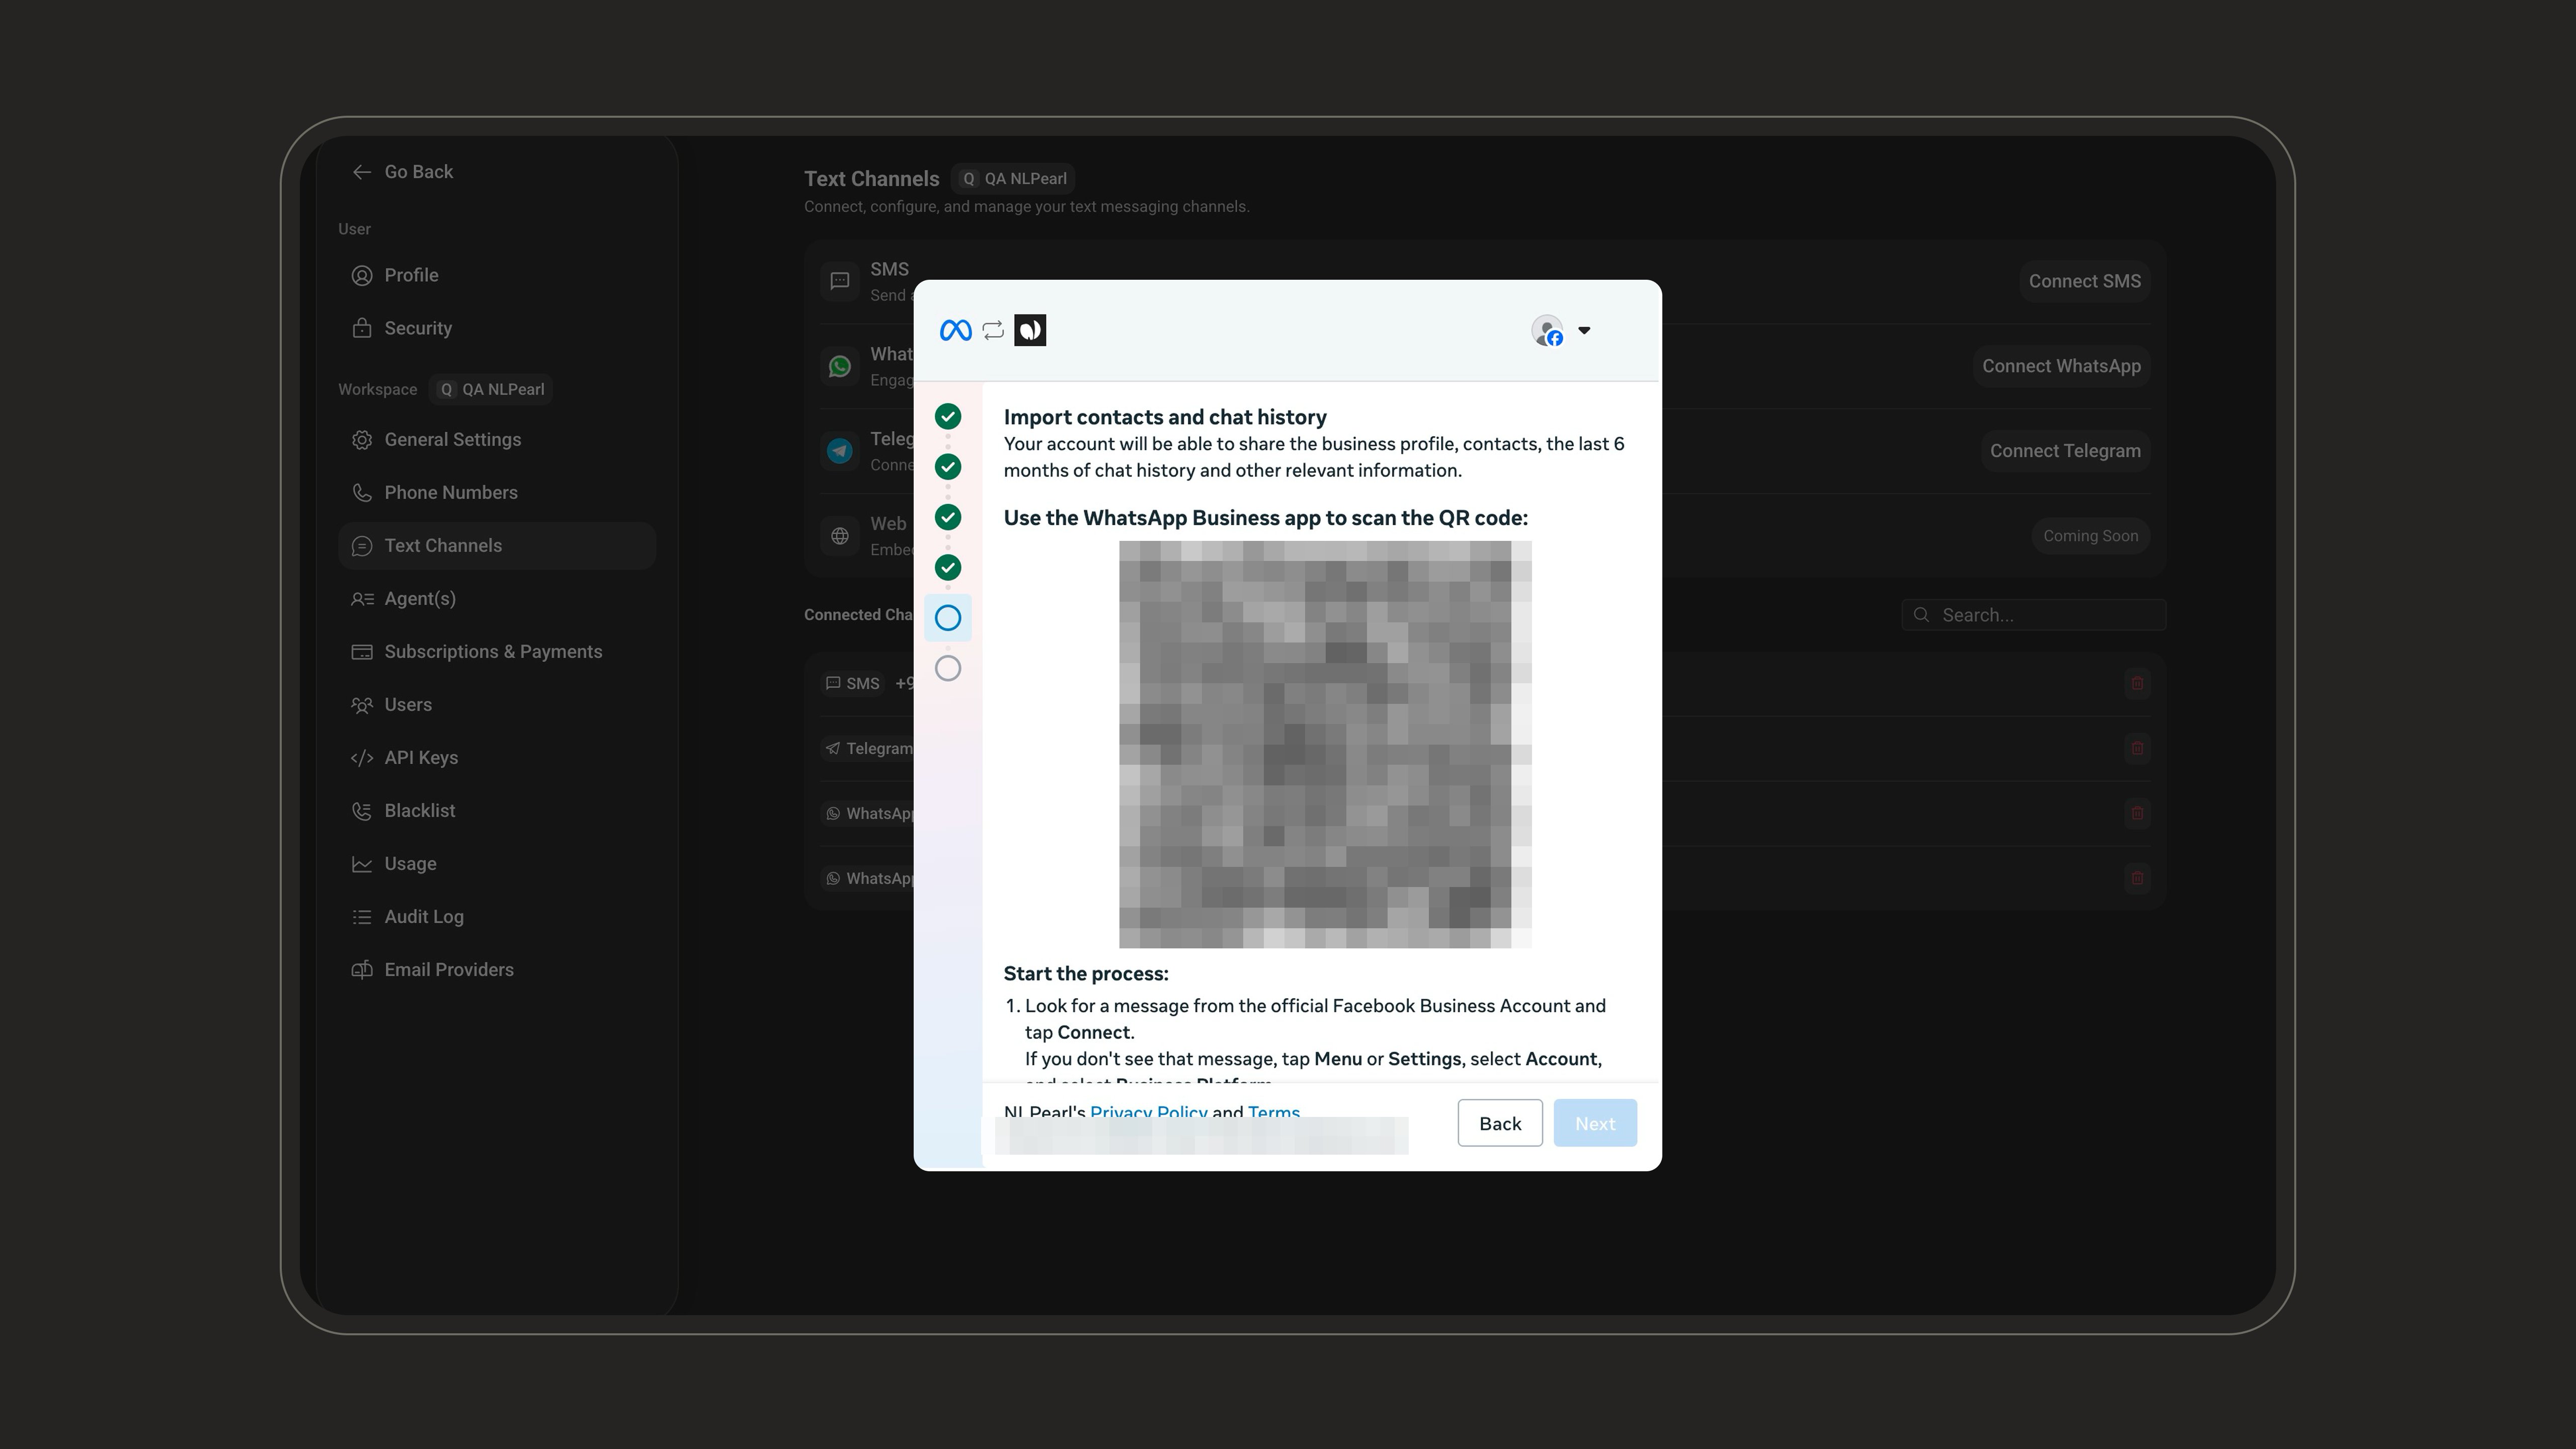Click the Agent(s) sidebar icon

click(x=361, y=599)
